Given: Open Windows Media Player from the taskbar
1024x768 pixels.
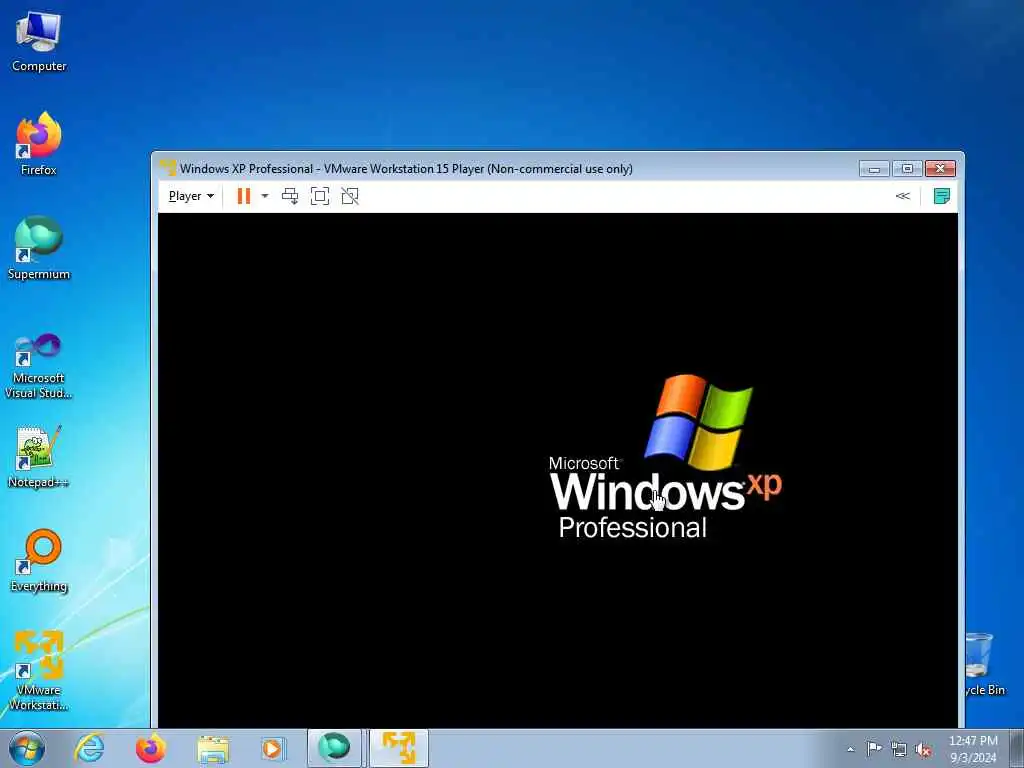Looking at the screenshot, I should [274, 748].
